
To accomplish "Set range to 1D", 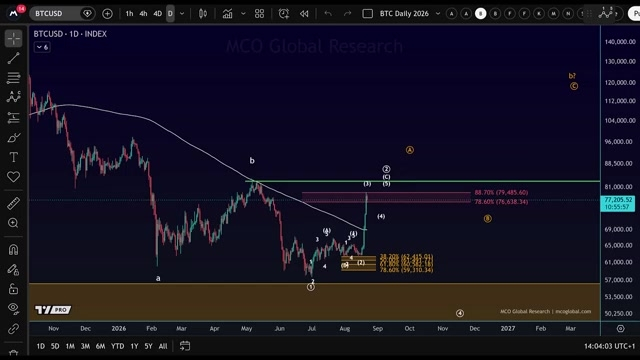I will click(x=40, y=346).
